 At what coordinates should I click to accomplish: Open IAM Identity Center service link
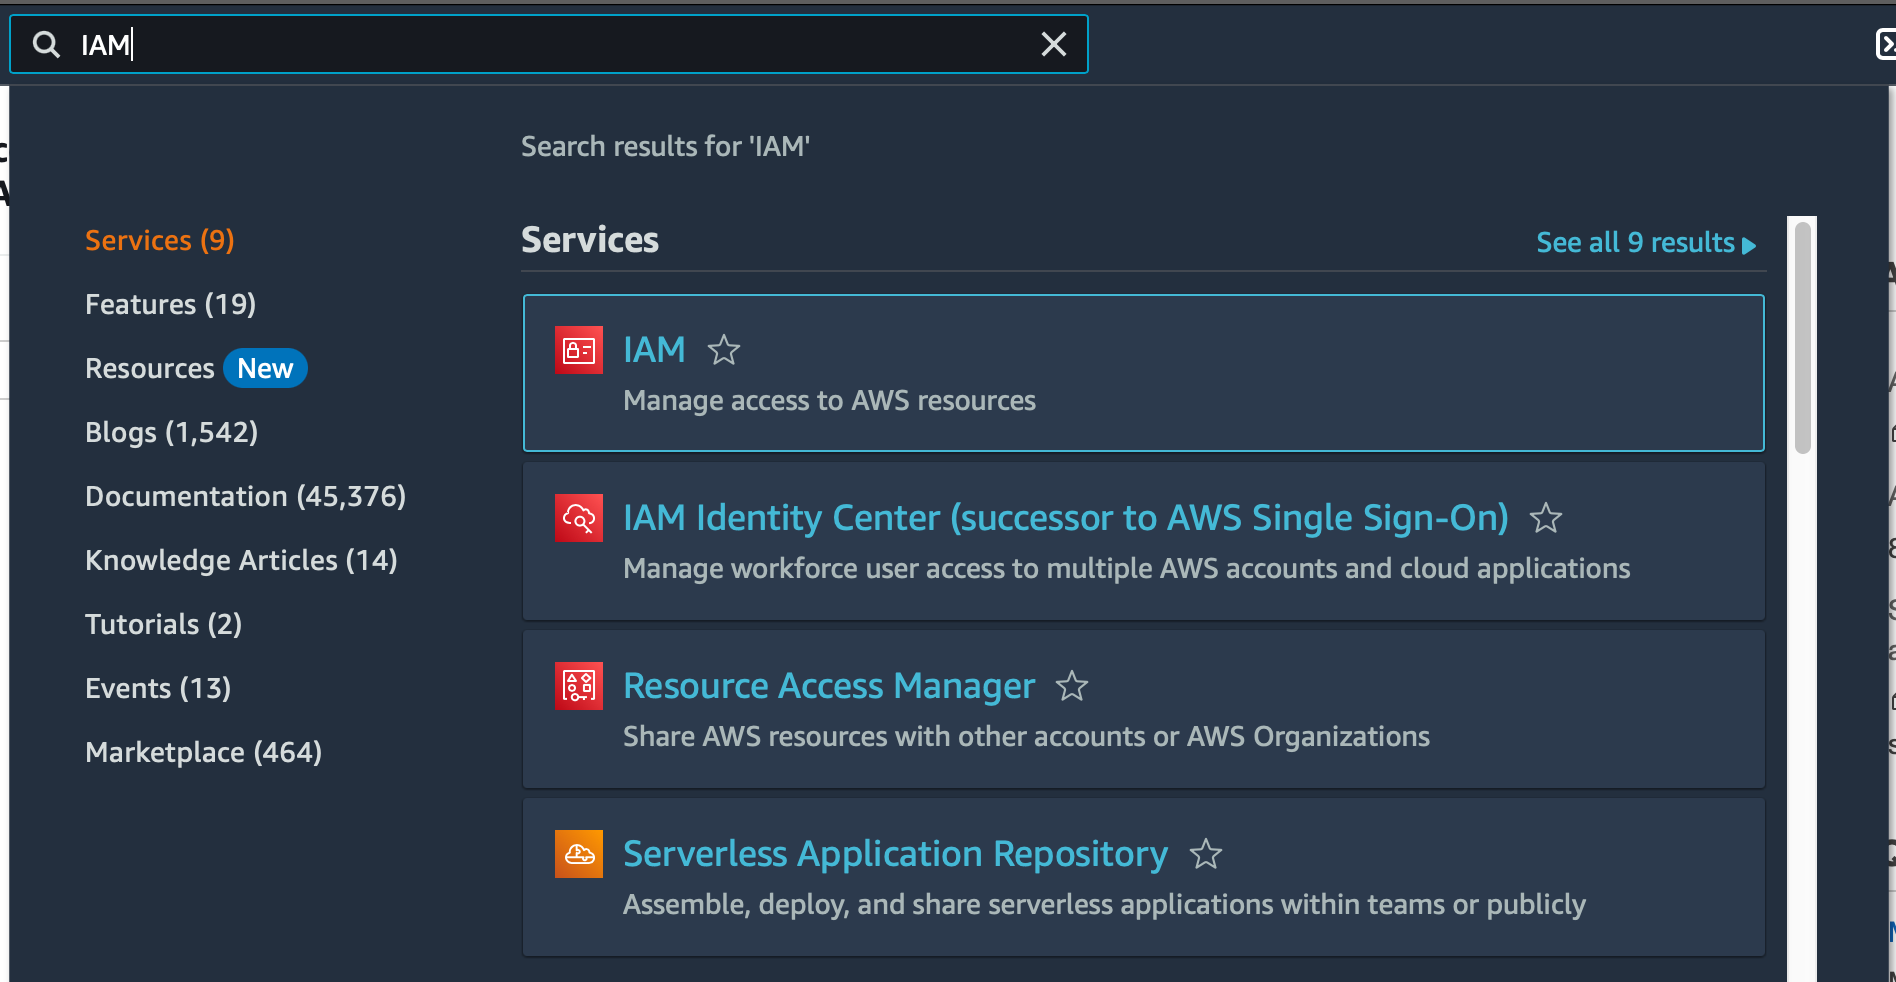1065,518
